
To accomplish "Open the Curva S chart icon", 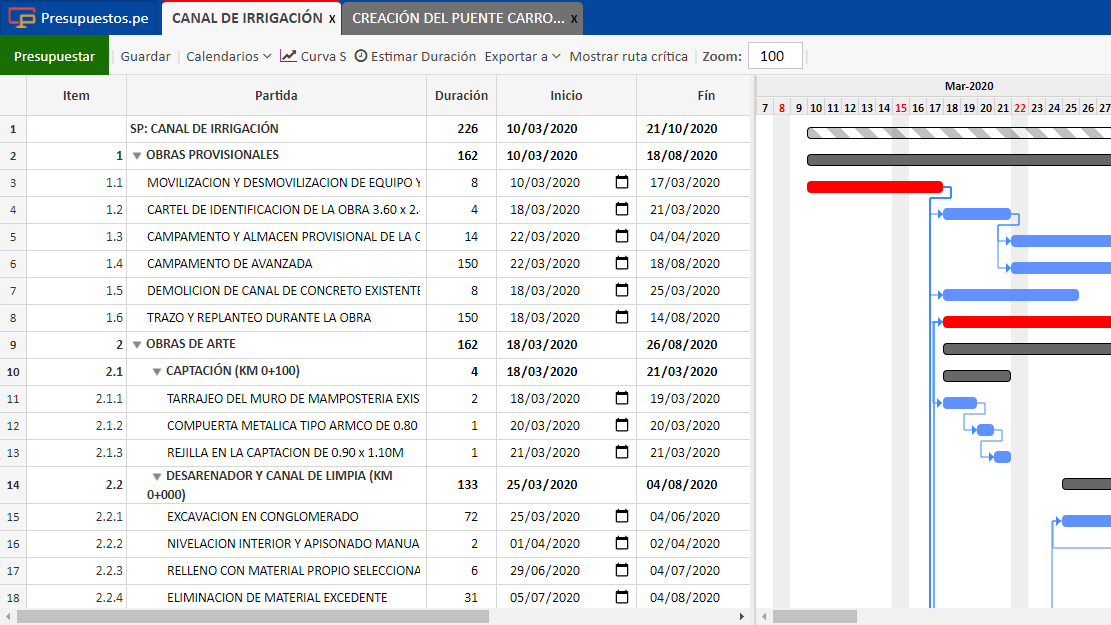I will pyautogui.click(x=288, y=56).
